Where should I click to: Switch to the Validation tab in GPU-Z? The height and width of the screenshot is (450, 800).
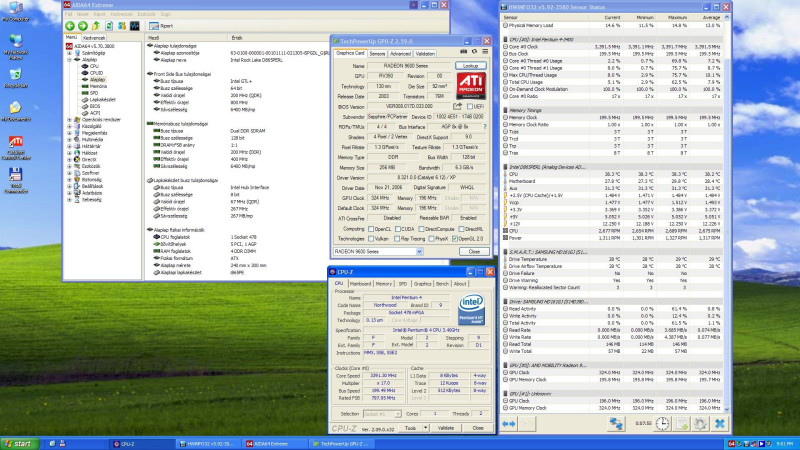click(426, 54)
